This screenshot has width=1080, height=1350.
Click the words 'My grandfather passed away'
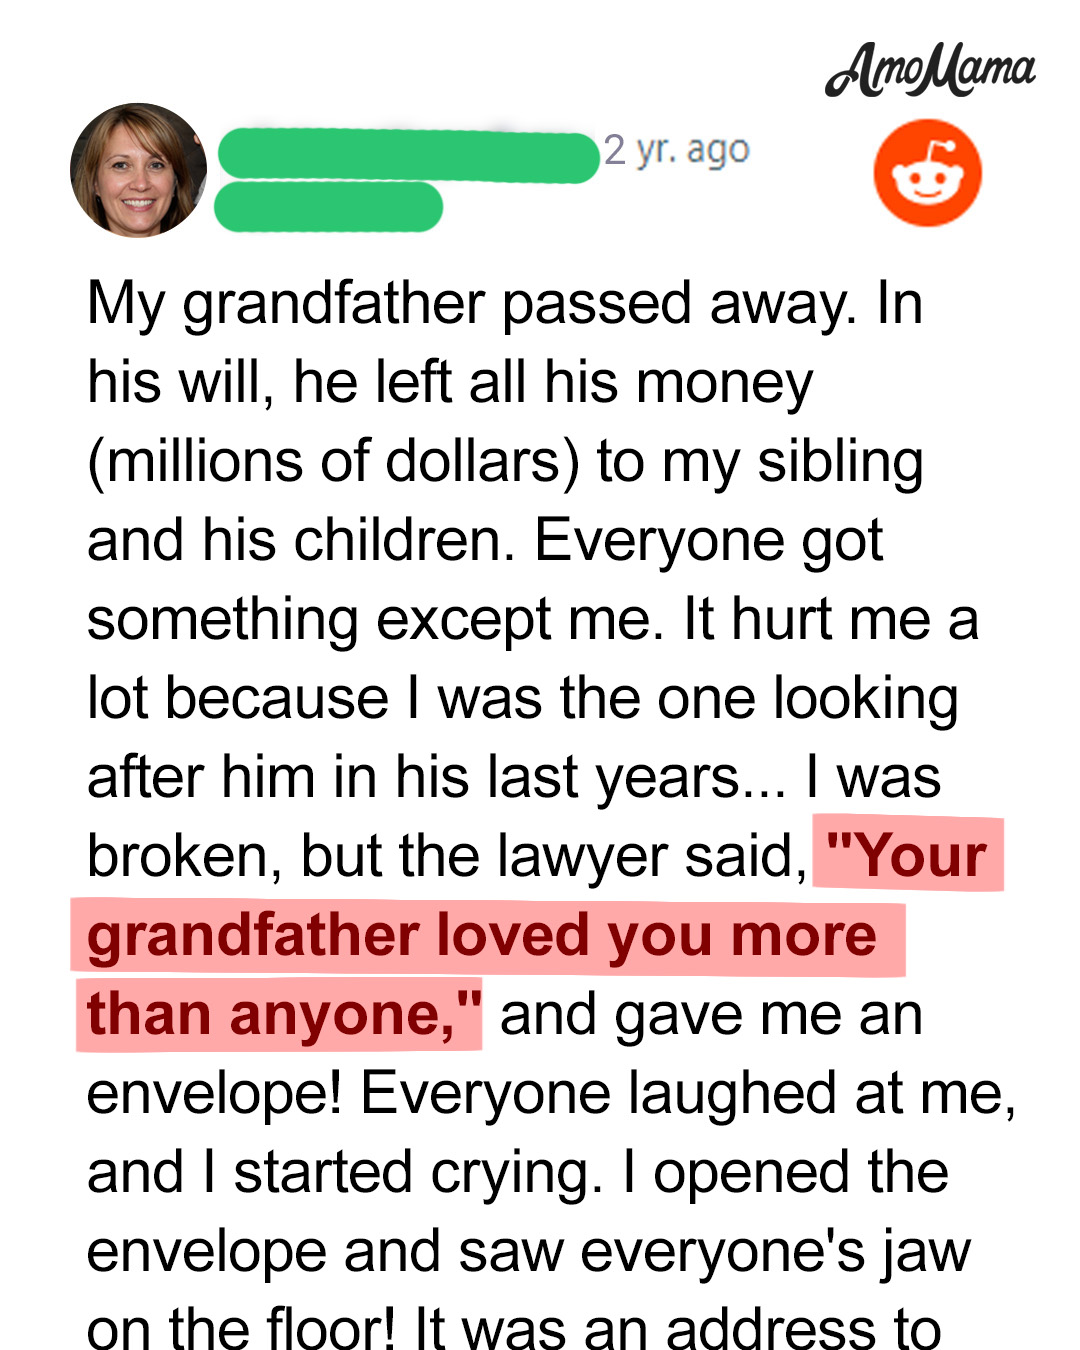(x=472, y=303)
